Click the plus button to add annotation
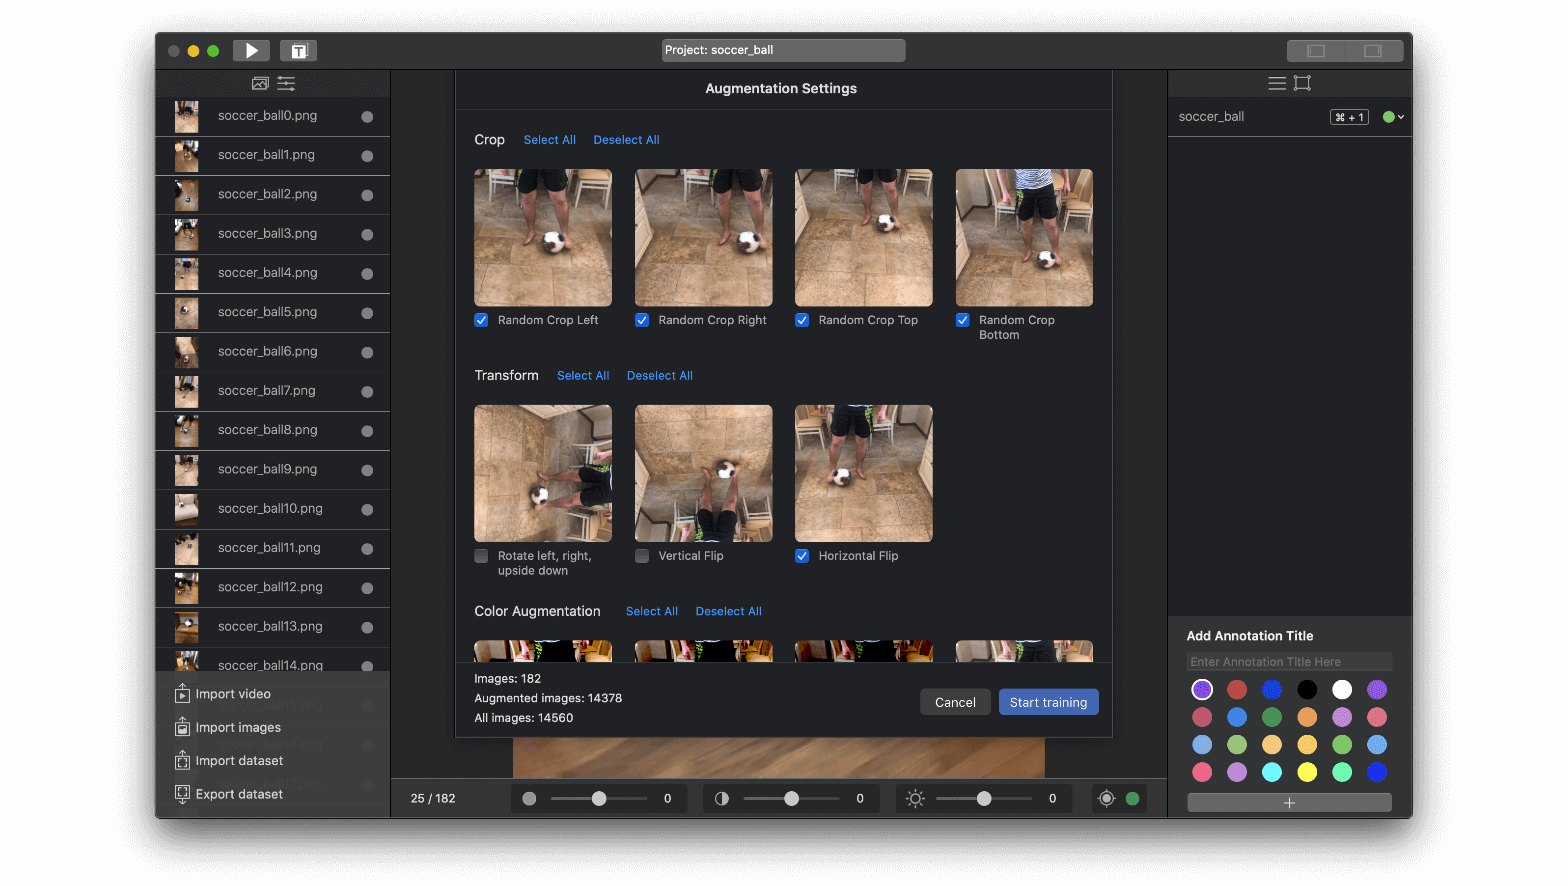The height and width of the screenshot is (886, 1568). click(1289, 802)
